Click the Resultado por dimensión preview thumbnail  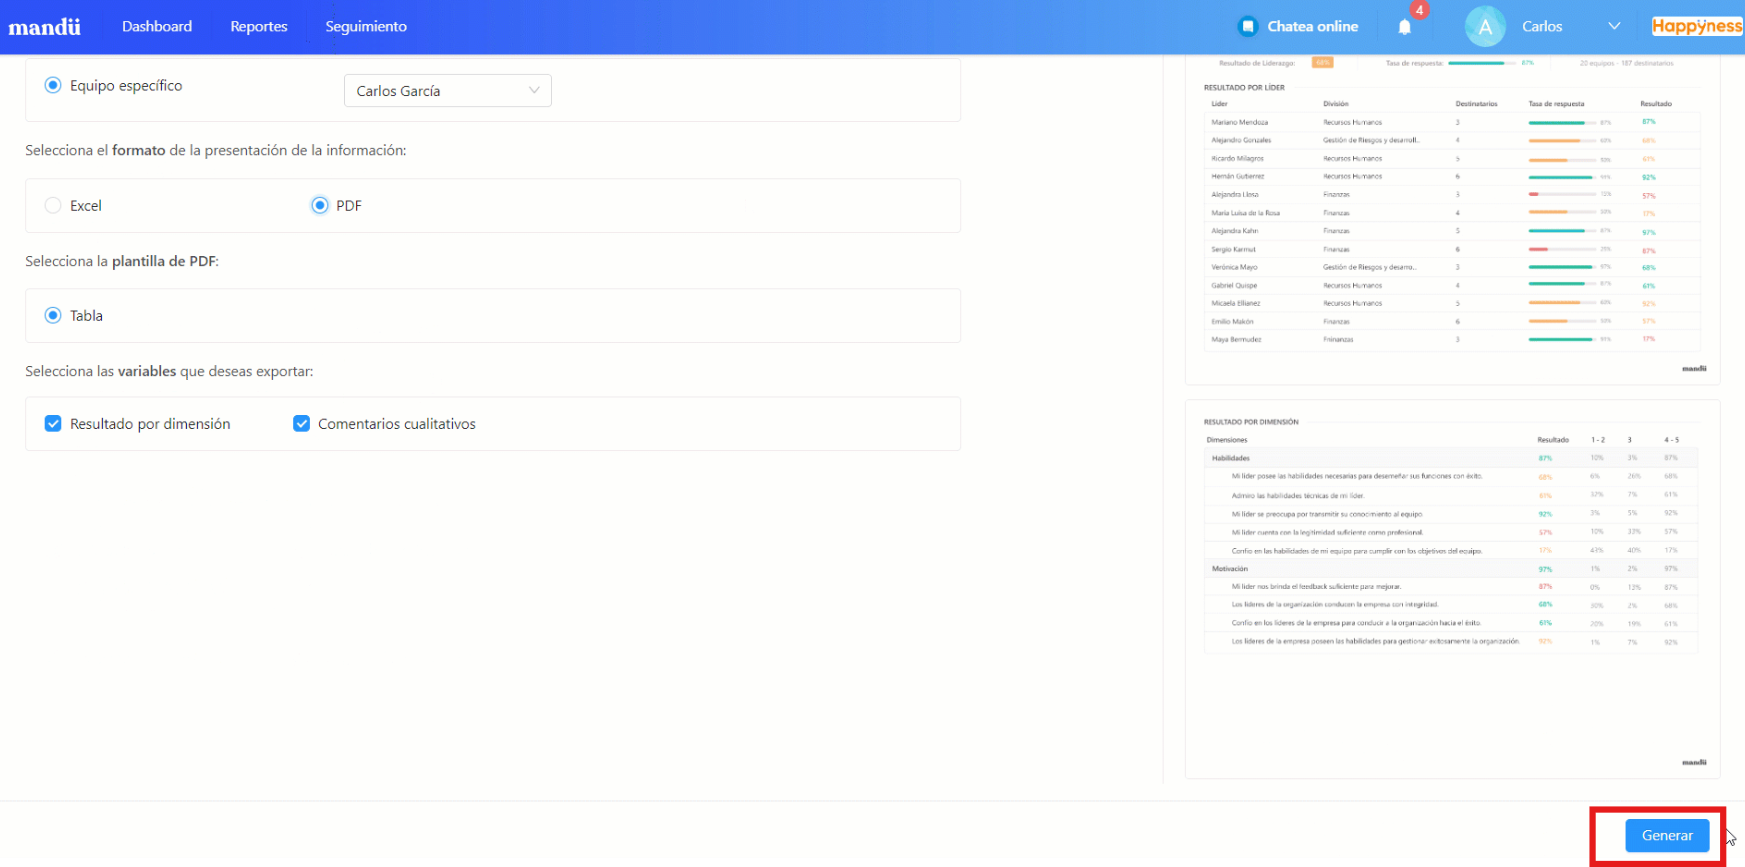(x=1452, y=589)
